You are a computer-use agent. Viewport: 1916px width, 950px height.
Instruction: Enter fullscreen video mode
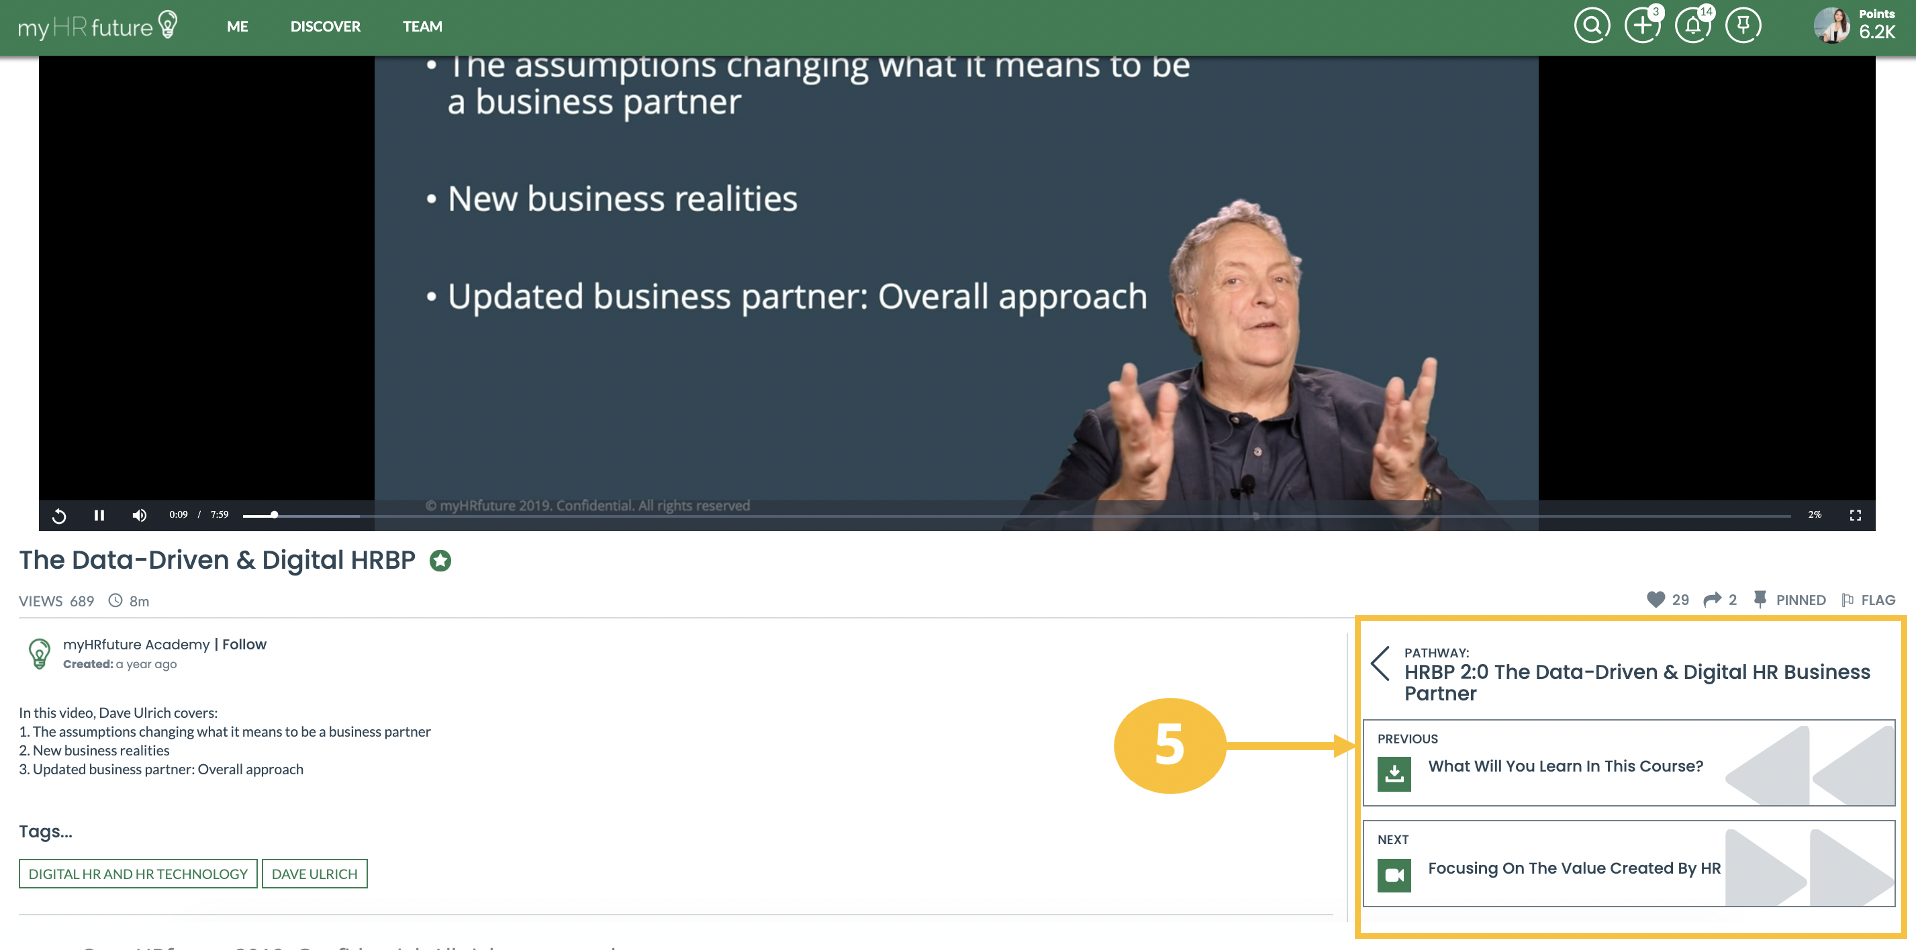point(1855,515)
